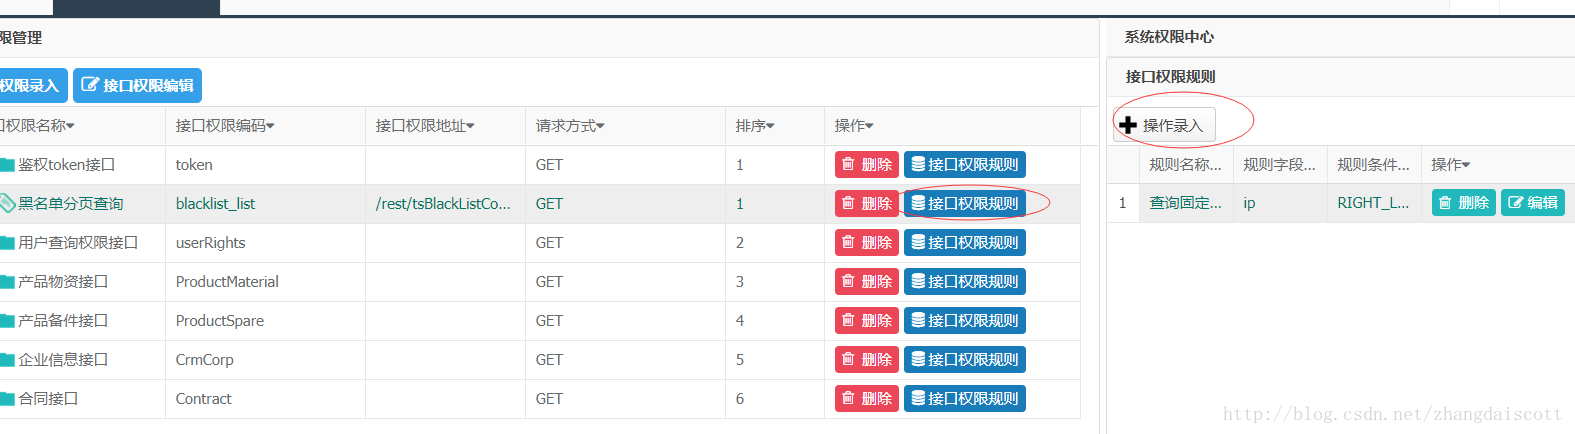Toggle the 排序 column sort arrow
This screenshot has height=434, width=1575.
(771, 126)
